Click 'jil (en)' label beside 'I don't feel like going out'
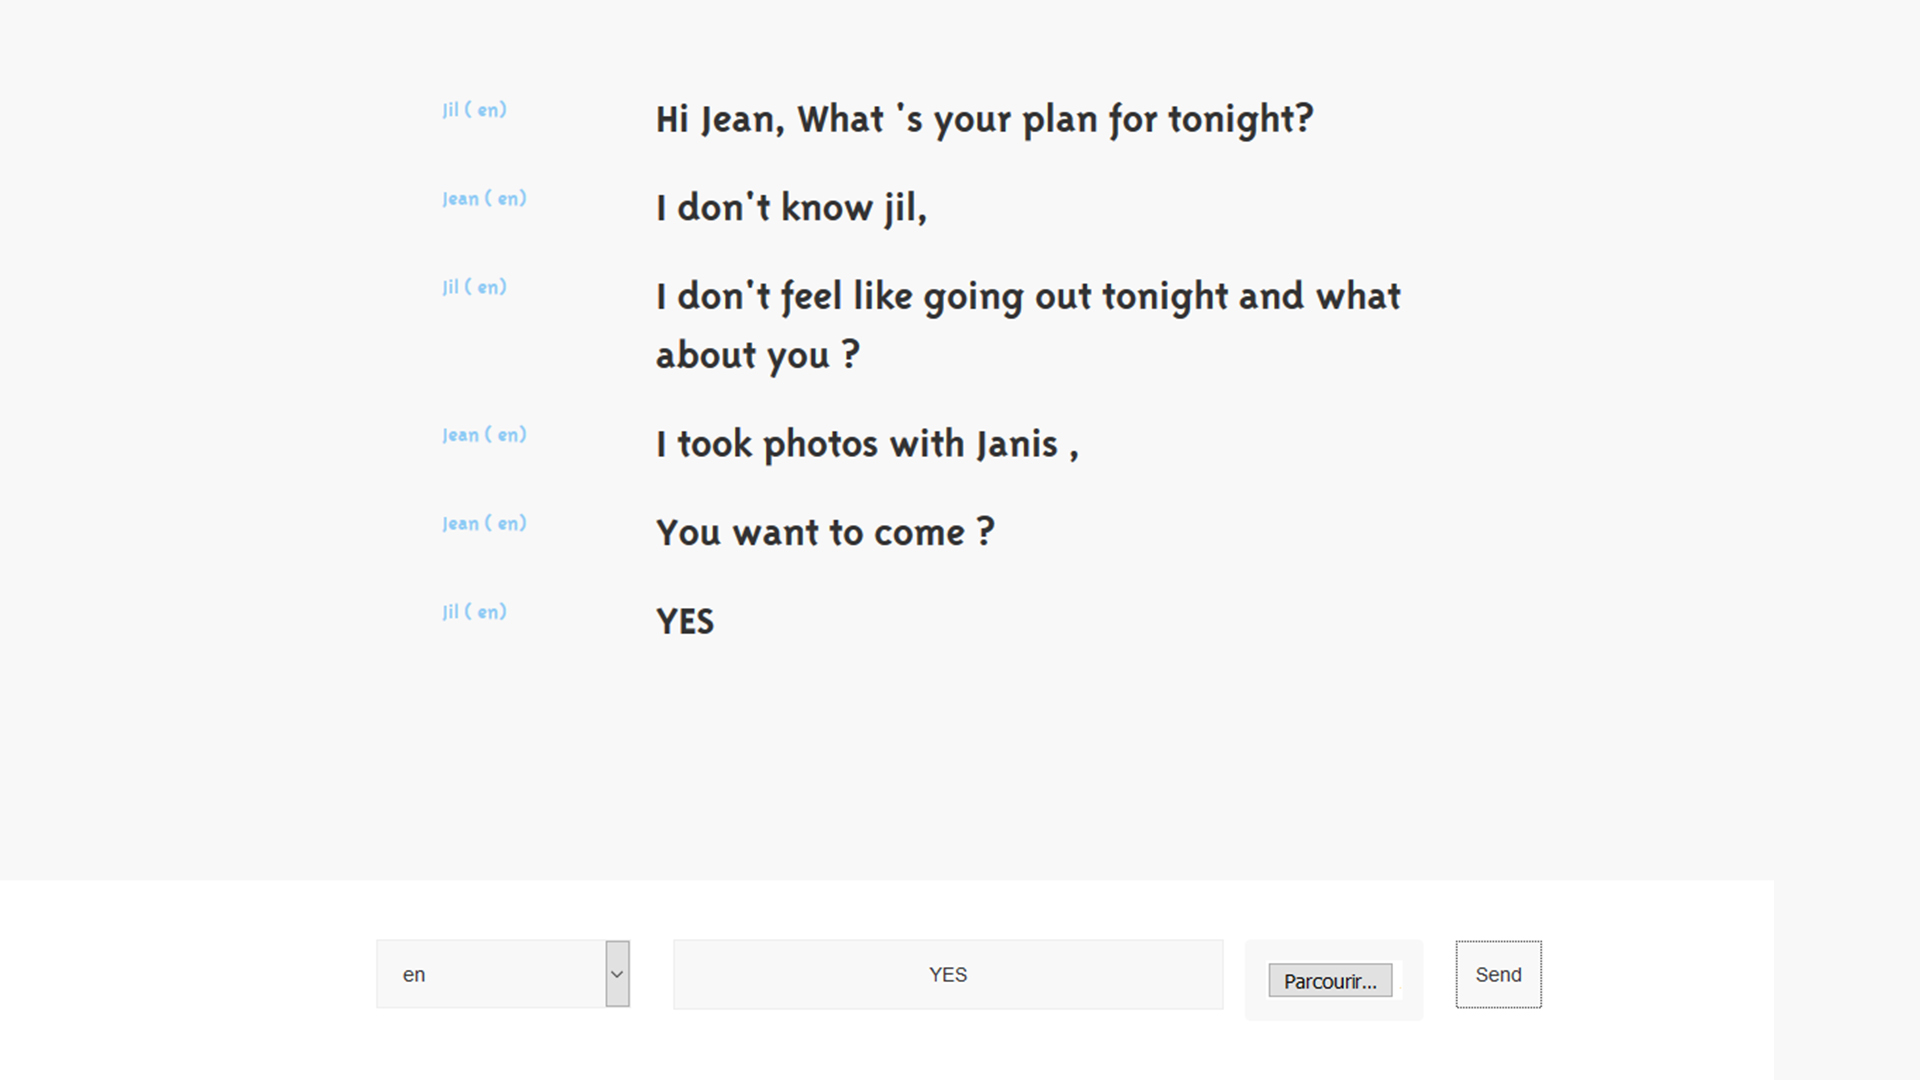Viewport: 1920px width, 1080px height. click(475, 287)
